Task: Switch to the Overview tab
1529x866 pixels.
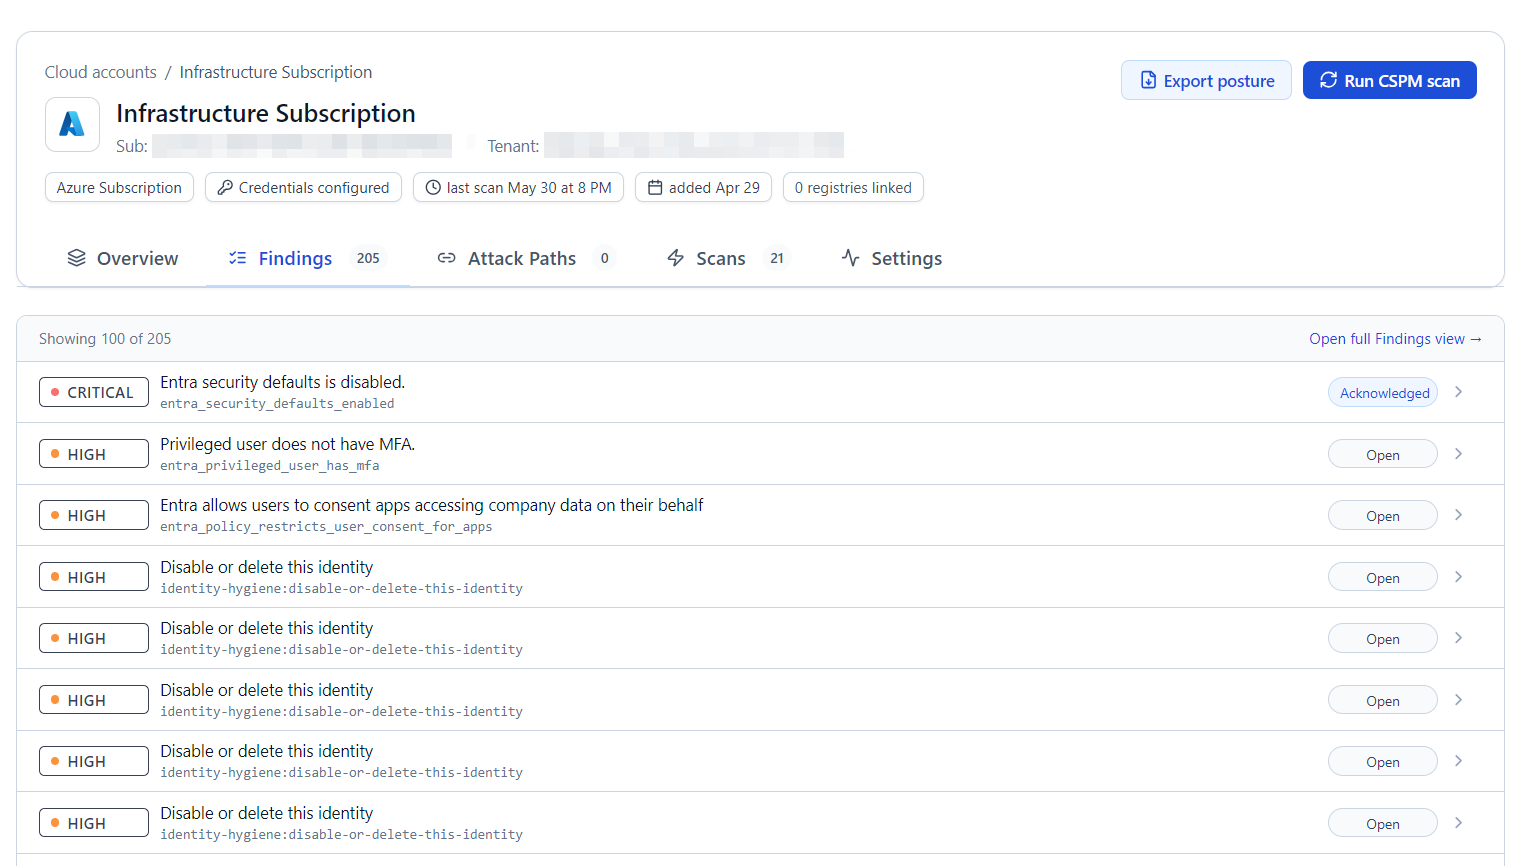Action: point(122,258)
